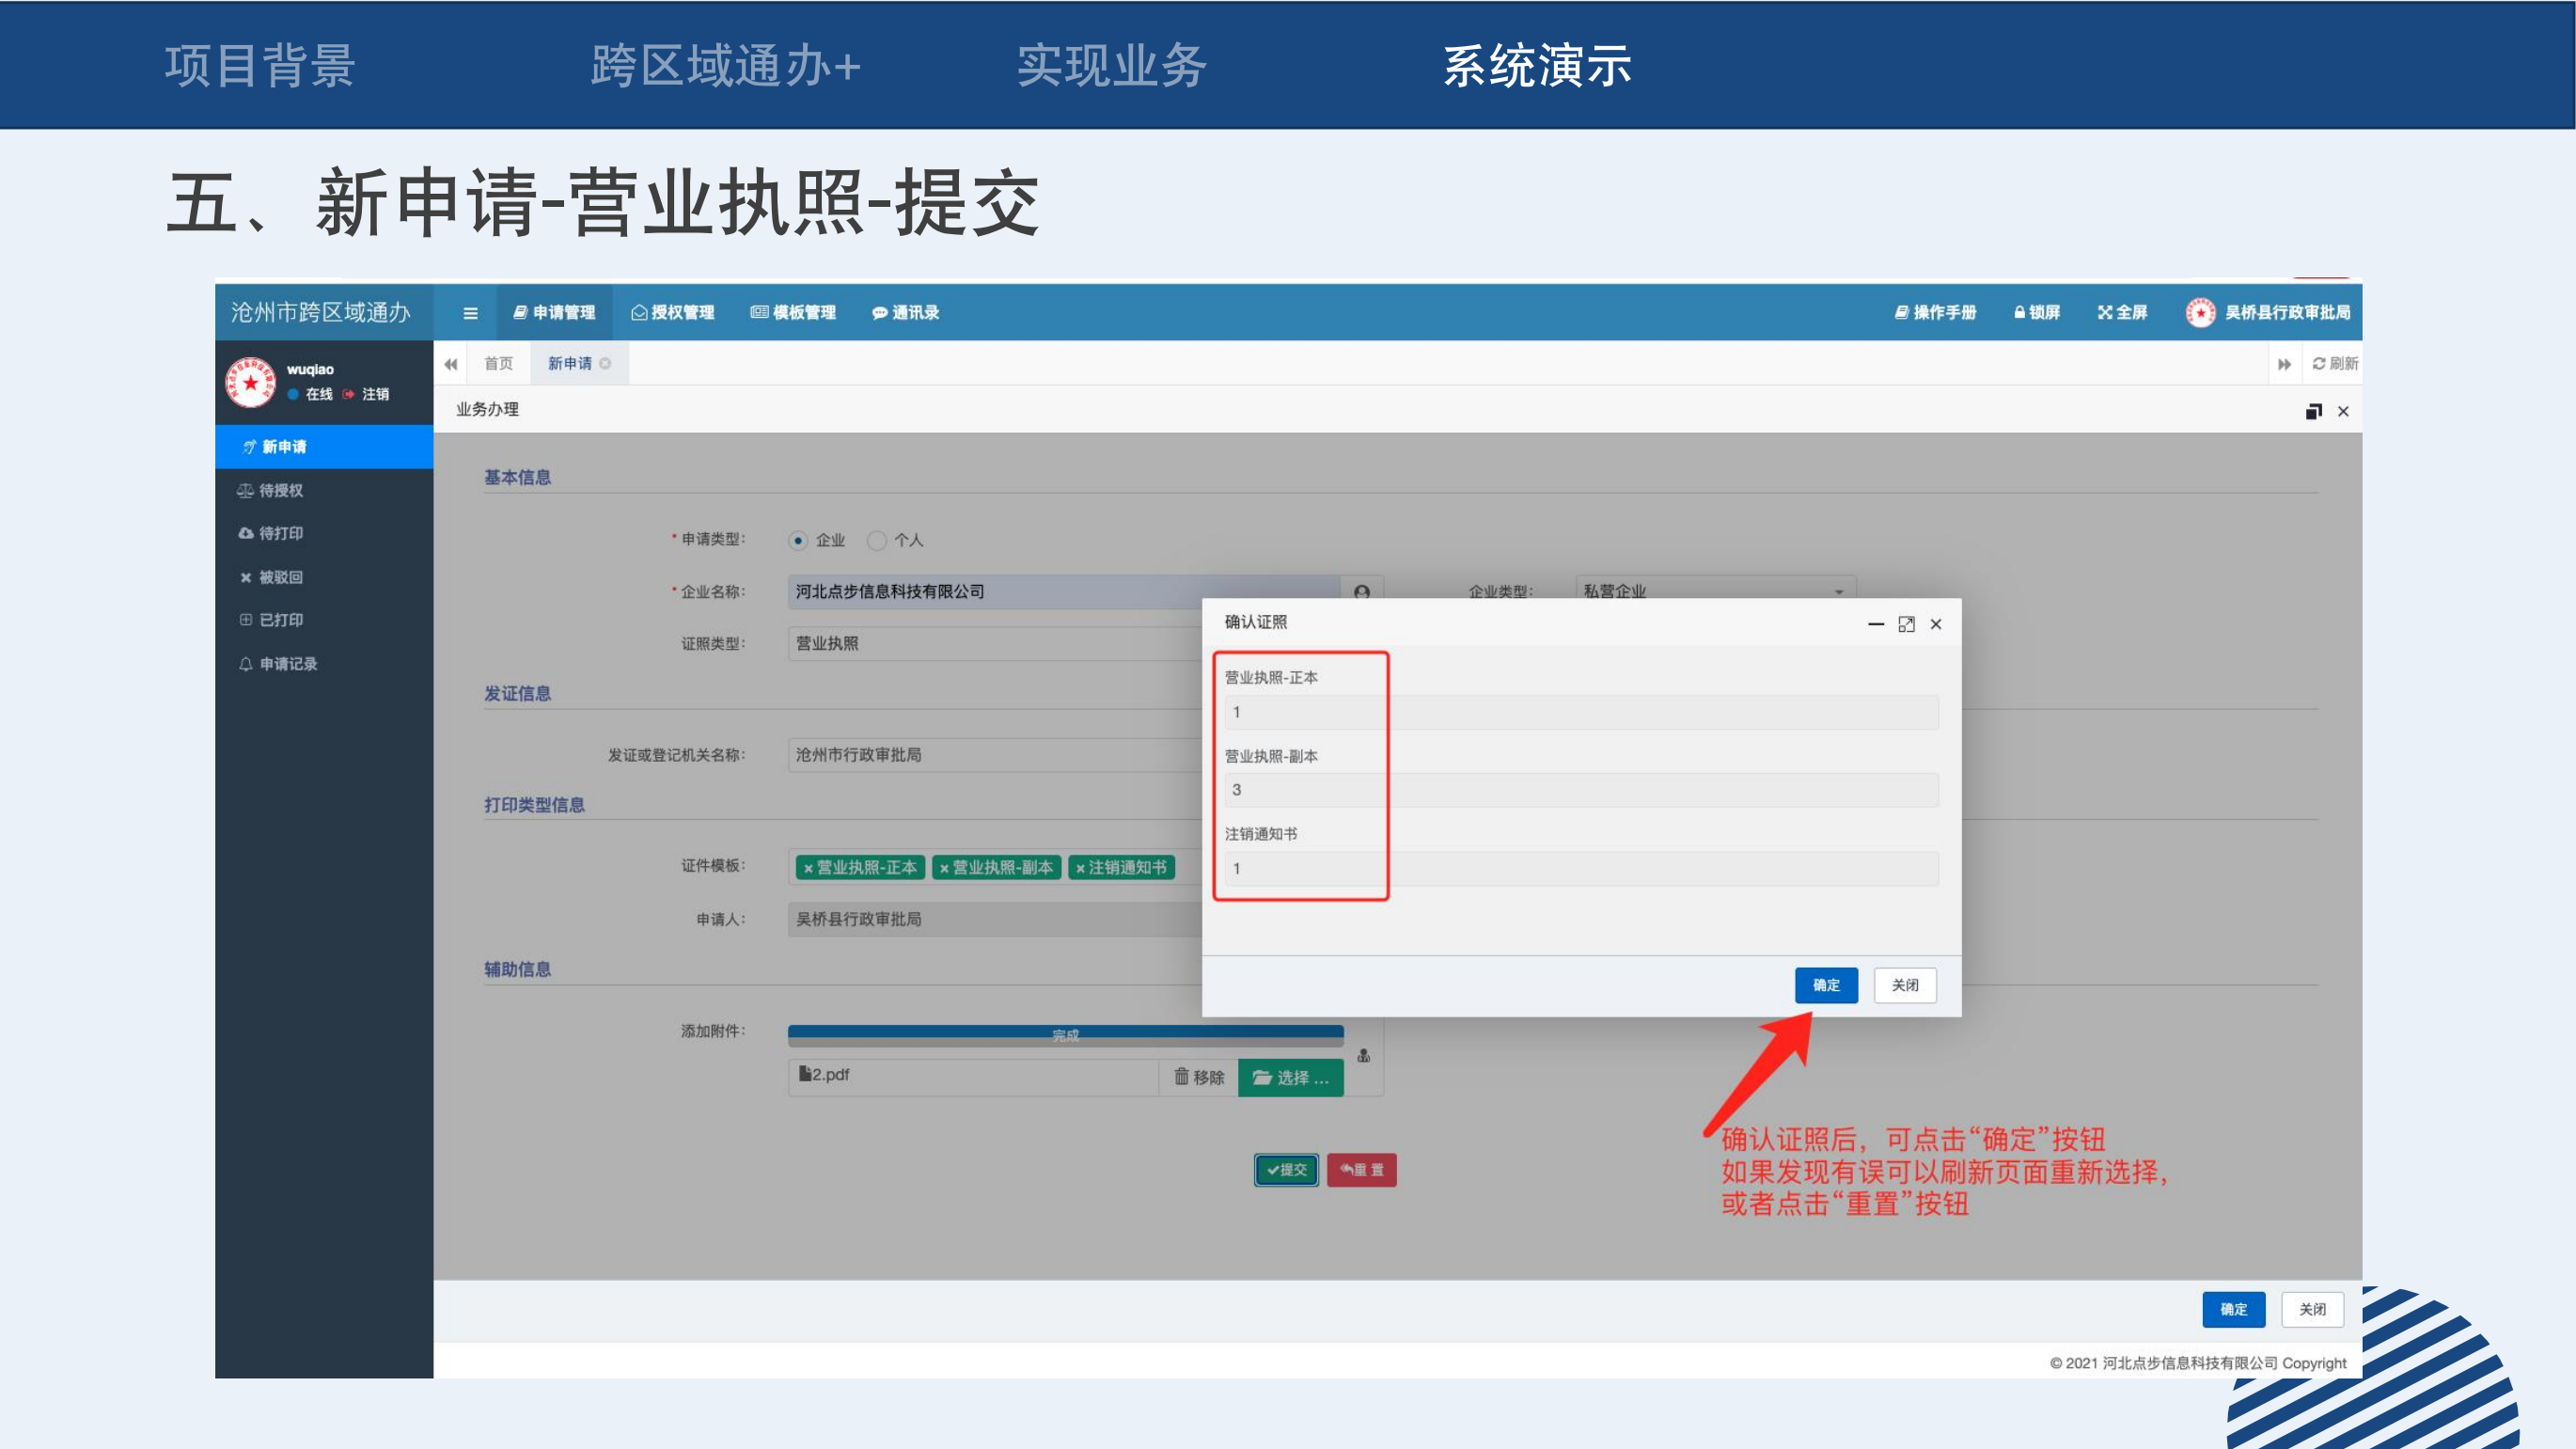Remove the 2.pdf attachment with 移除

(x=1198, y=1077)
